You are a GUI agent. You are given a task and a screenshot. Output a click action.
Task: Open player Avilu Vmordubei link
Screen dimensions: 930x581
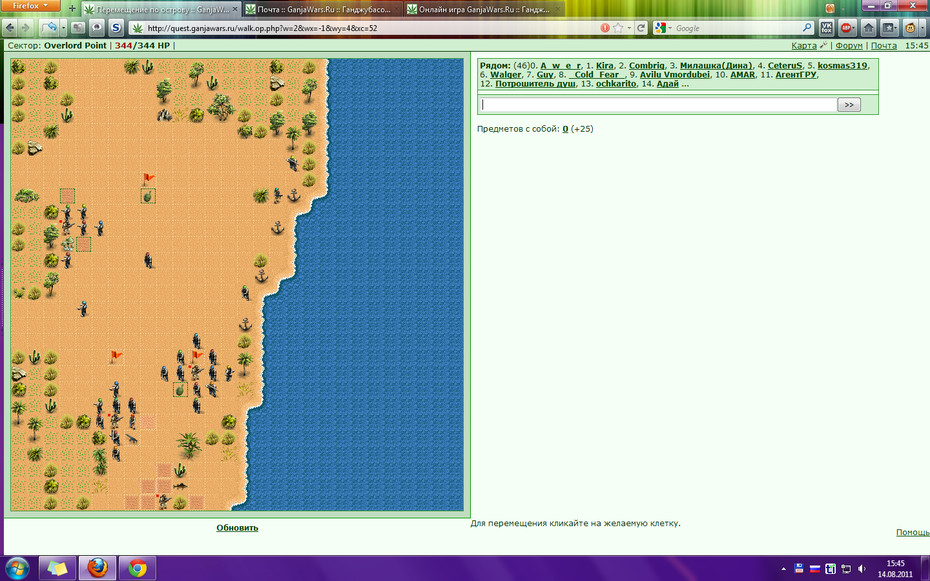674,75
